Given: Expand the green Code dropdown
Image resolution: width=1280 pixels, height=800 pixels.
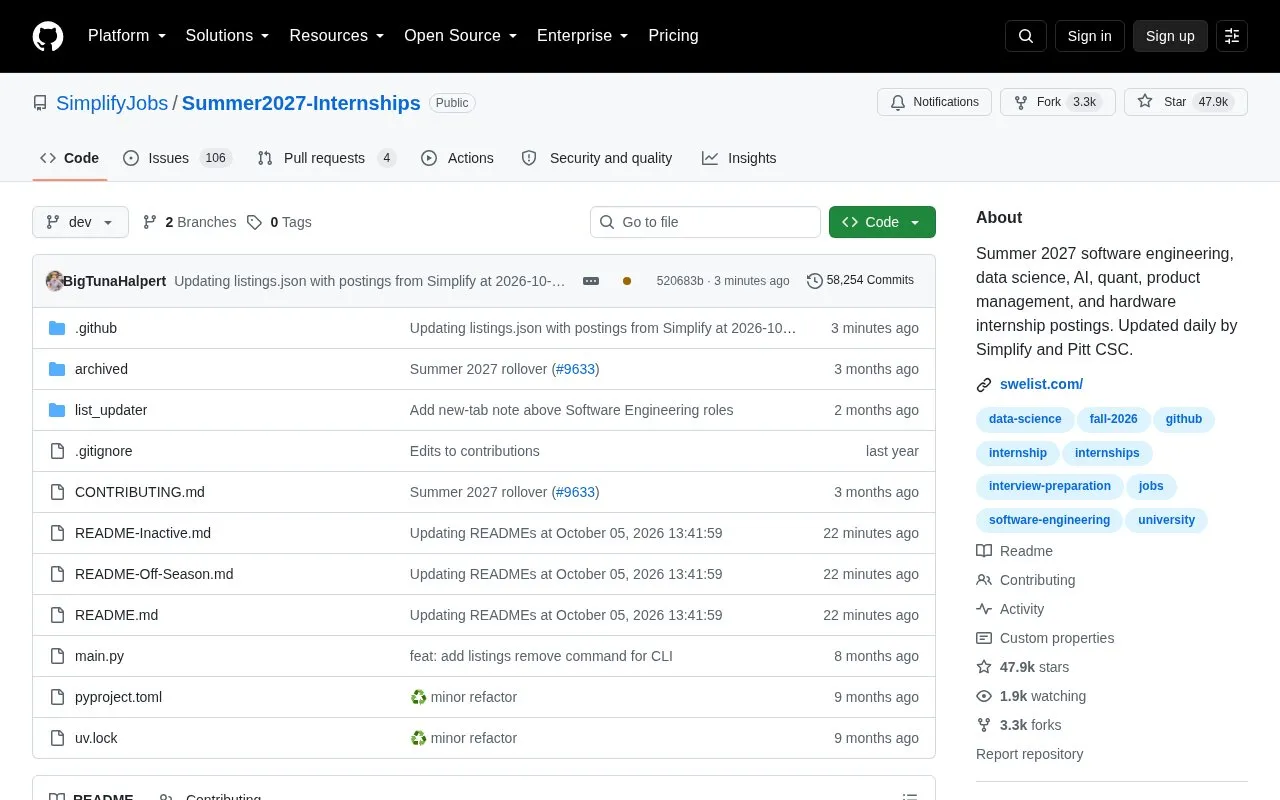Looking at the screenshot, I should tap(882, 222).
